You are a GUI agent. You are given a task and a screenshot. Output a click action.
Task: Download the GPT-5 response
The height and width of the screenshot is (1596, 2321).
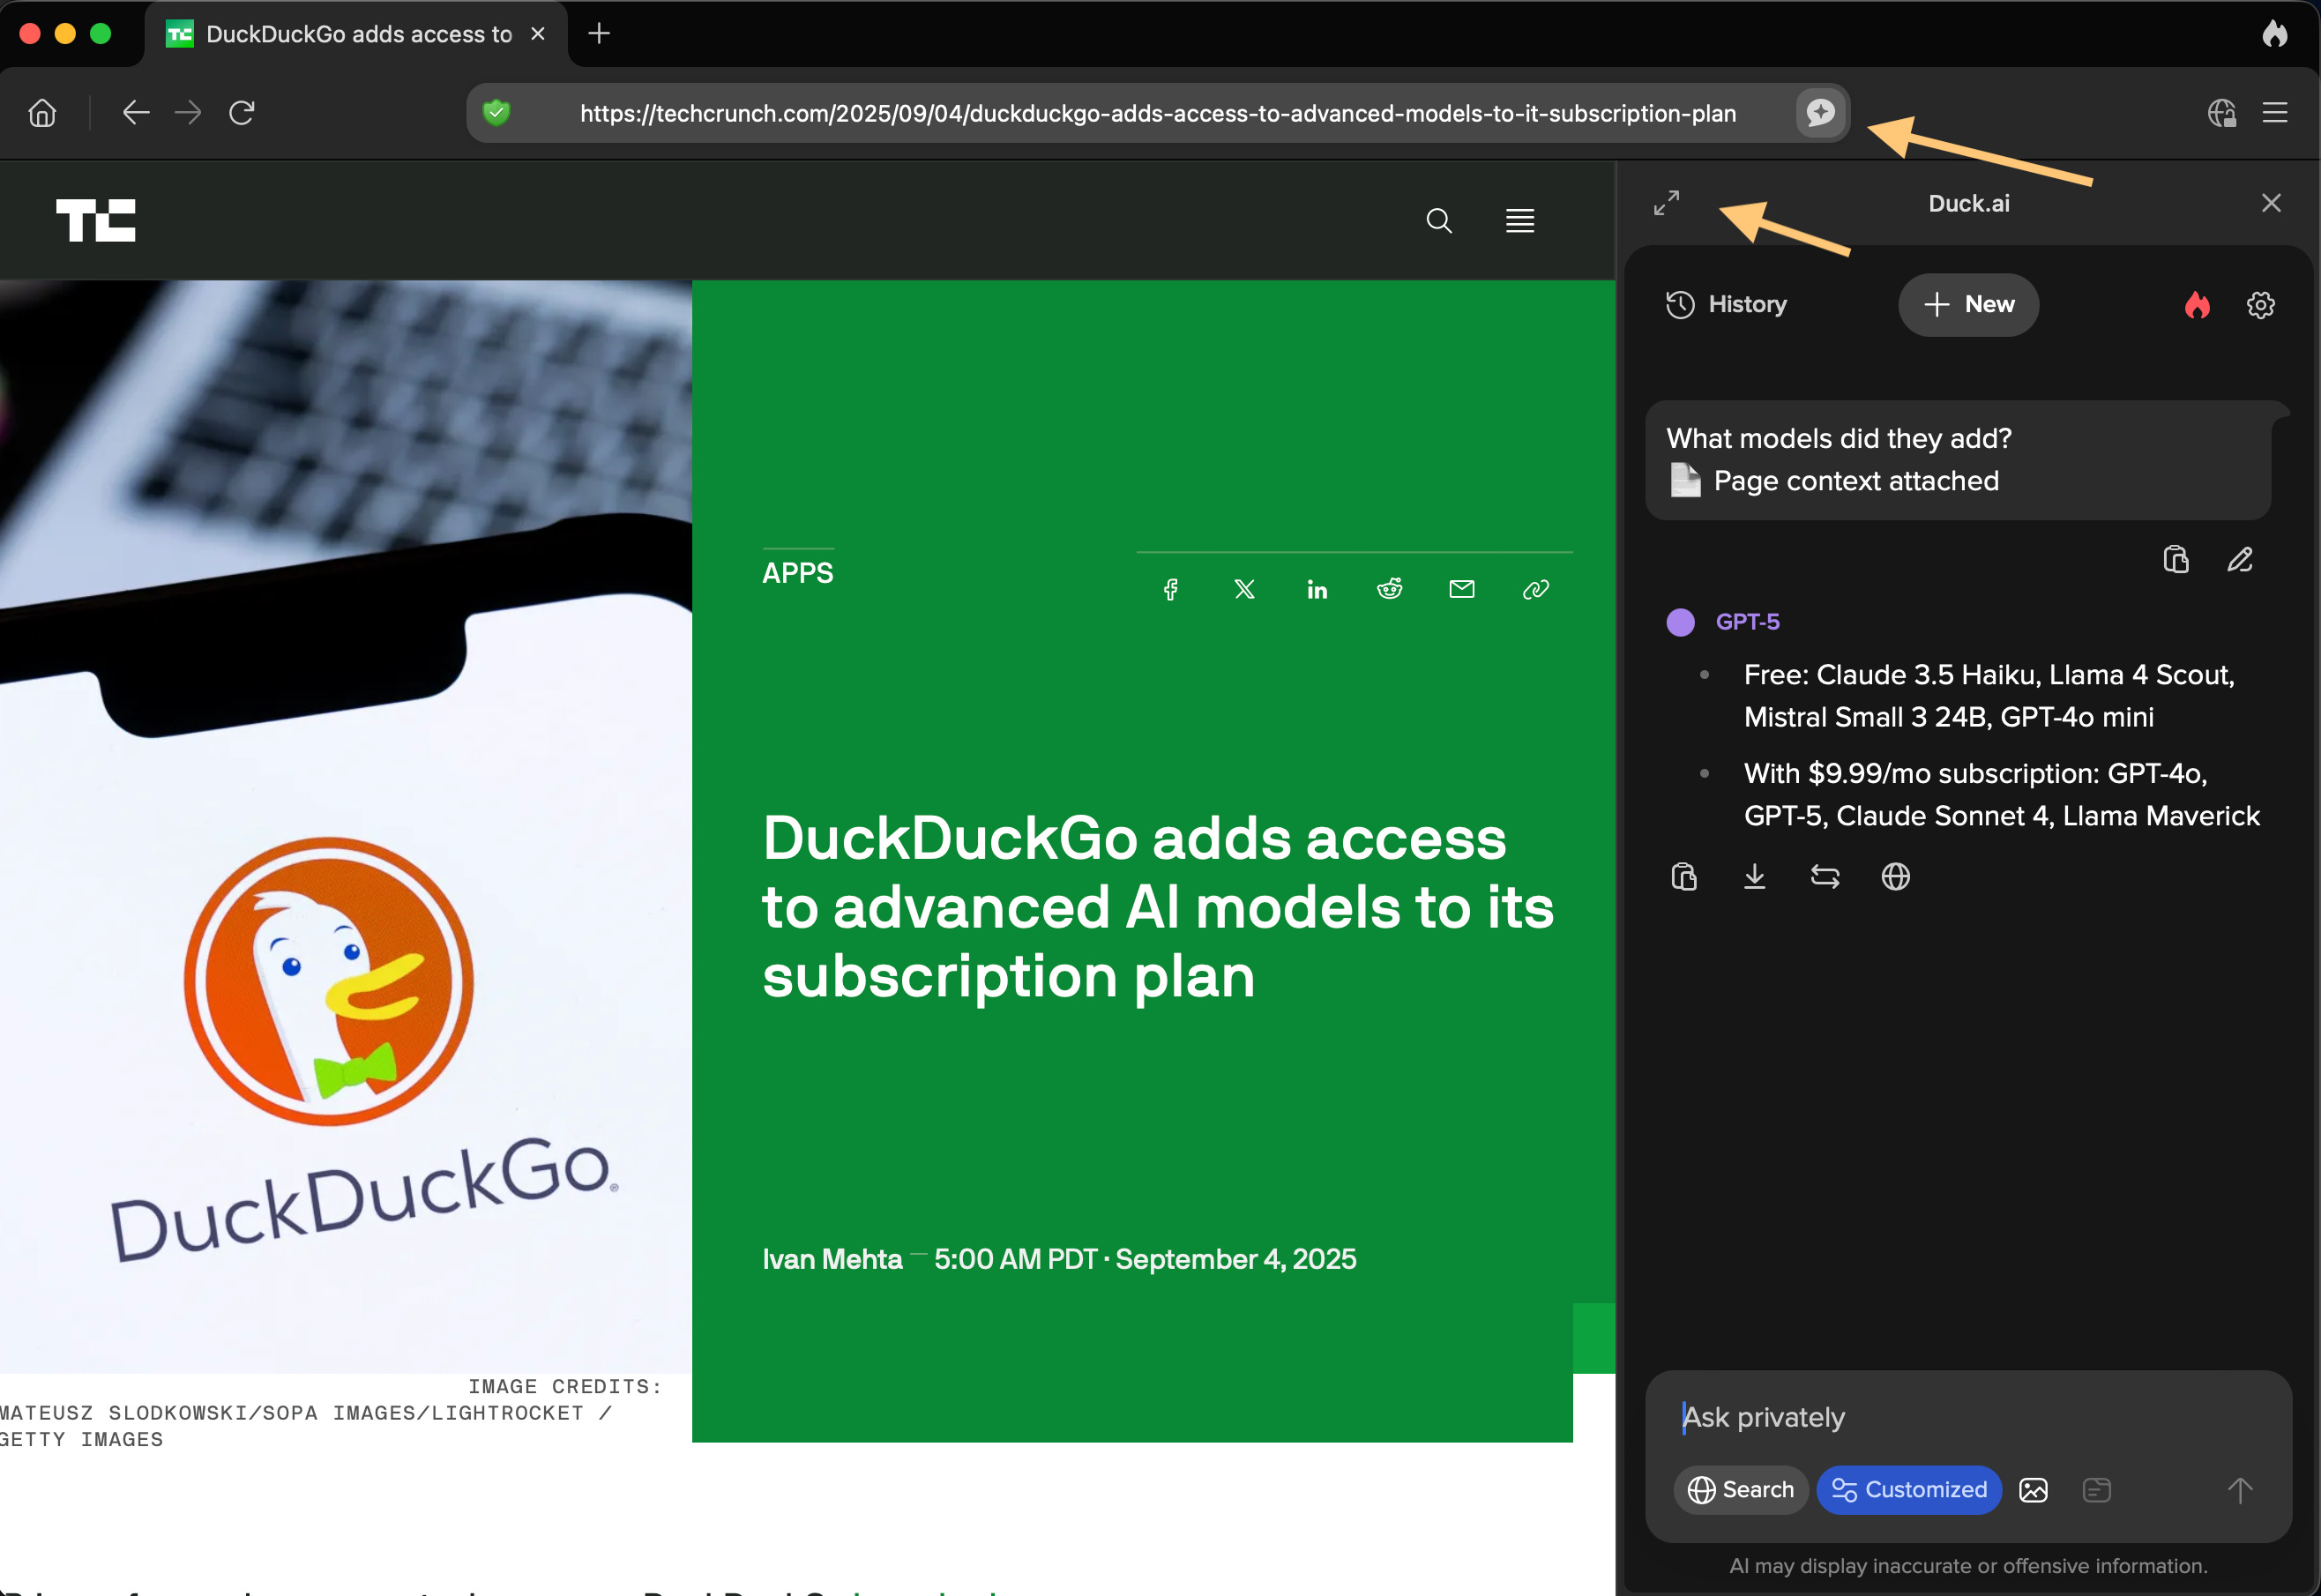pos(1754,877)
